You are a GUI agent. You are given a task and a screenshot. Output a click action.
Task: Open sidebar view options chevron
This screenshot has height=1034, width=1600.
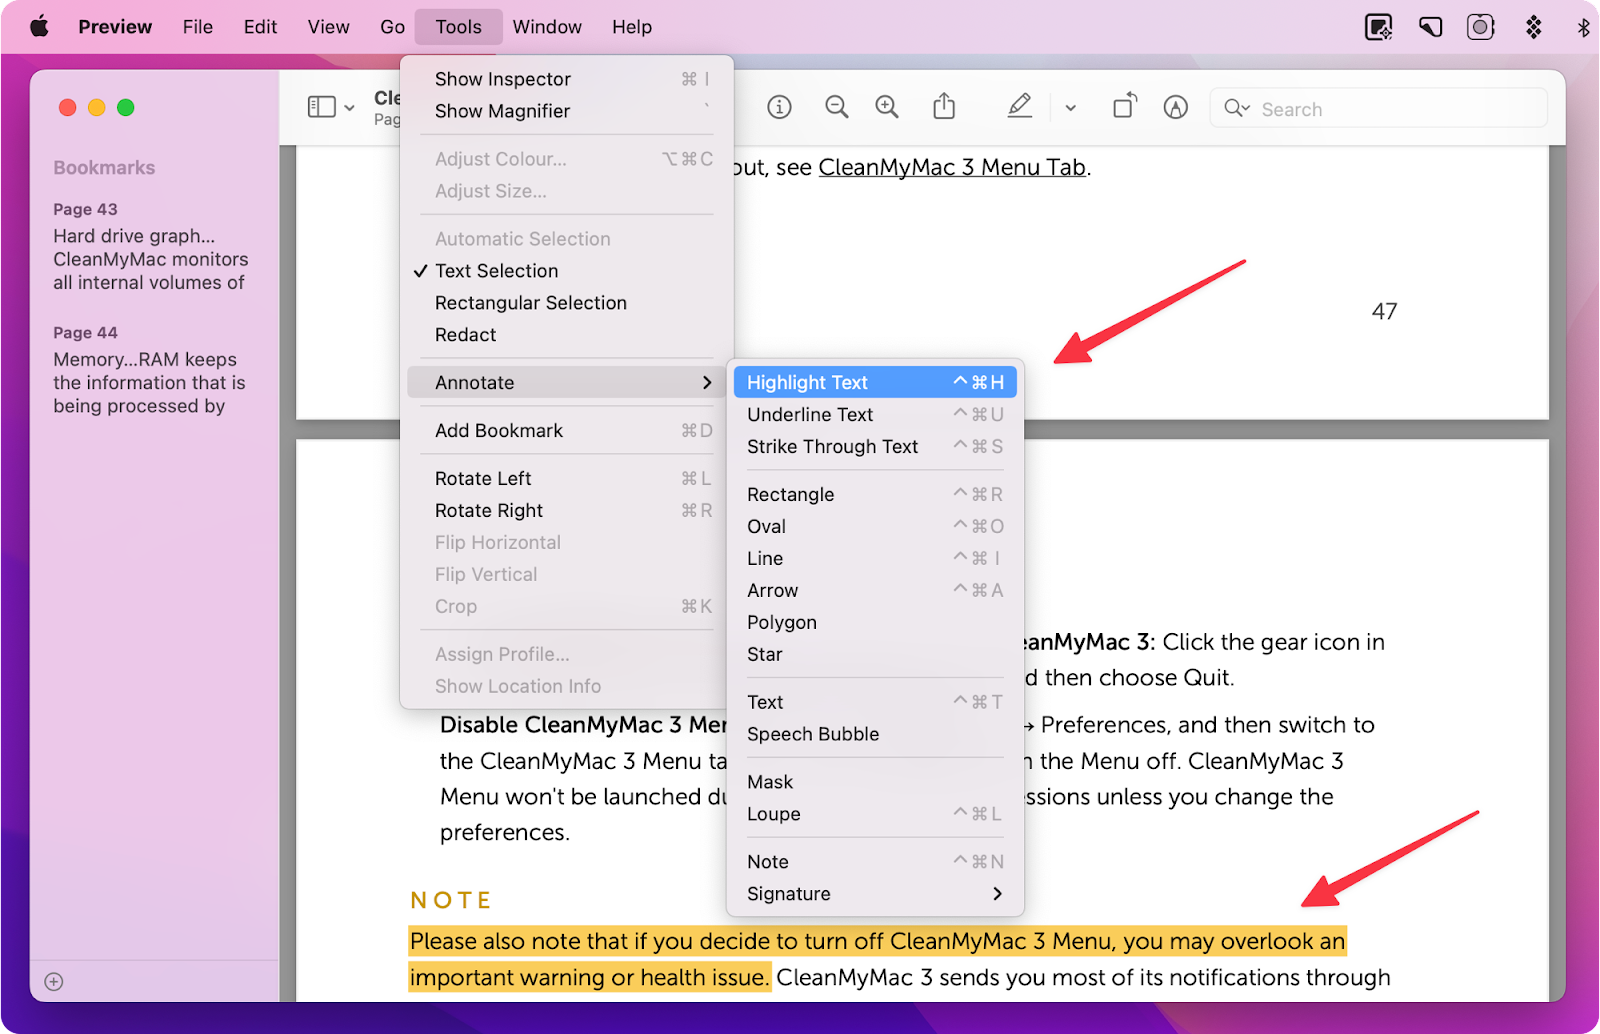(349, 107)
